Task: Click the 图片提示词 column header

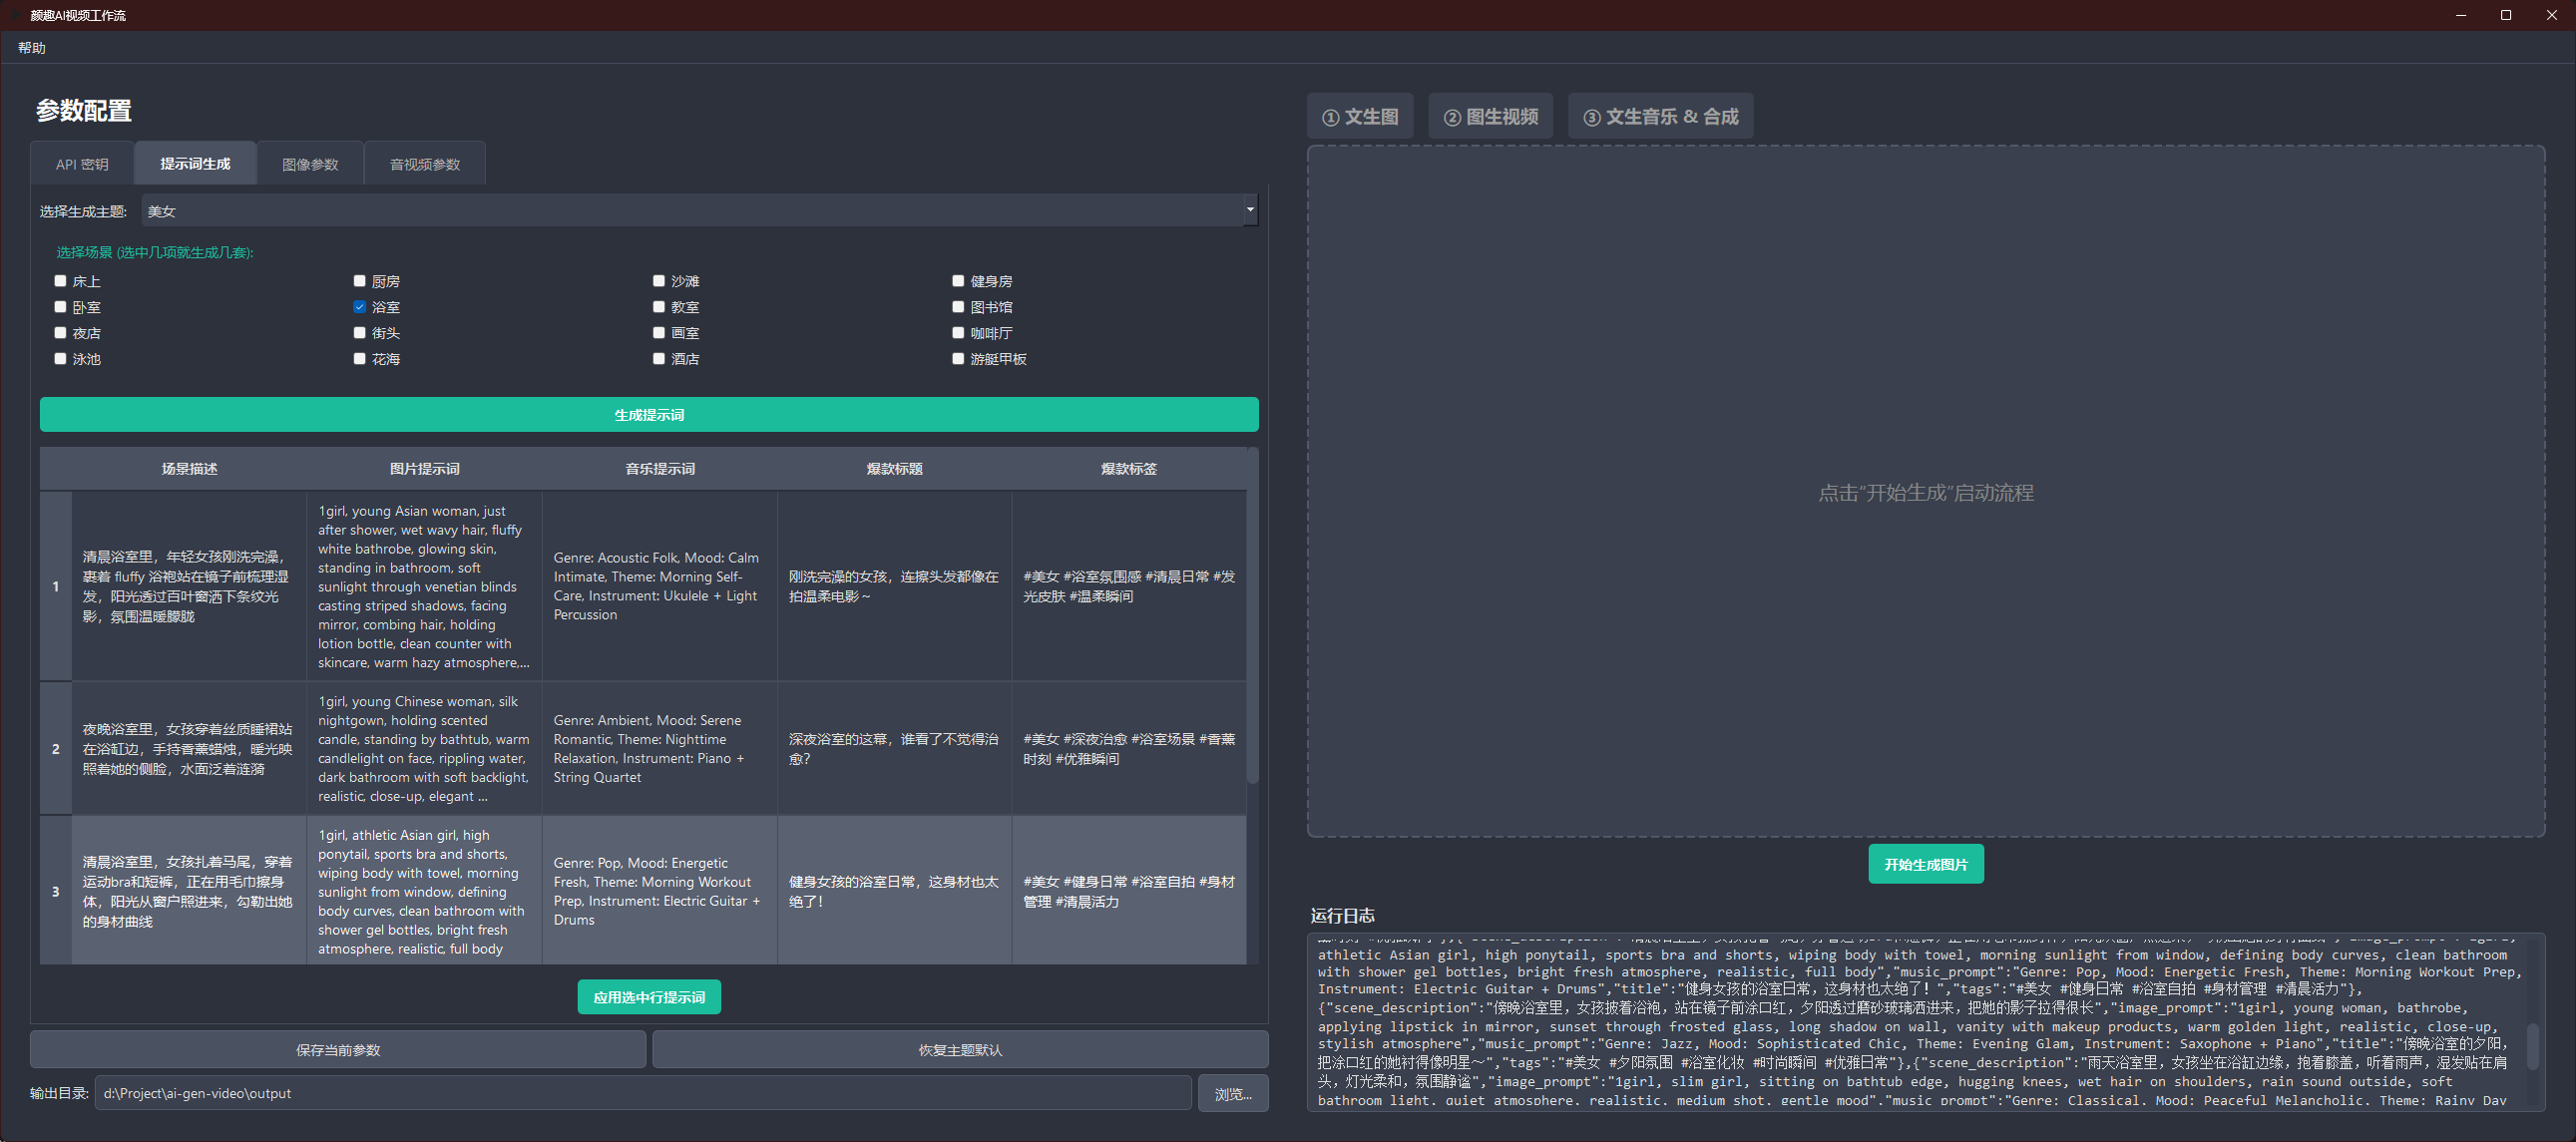Action: (424, 469)
